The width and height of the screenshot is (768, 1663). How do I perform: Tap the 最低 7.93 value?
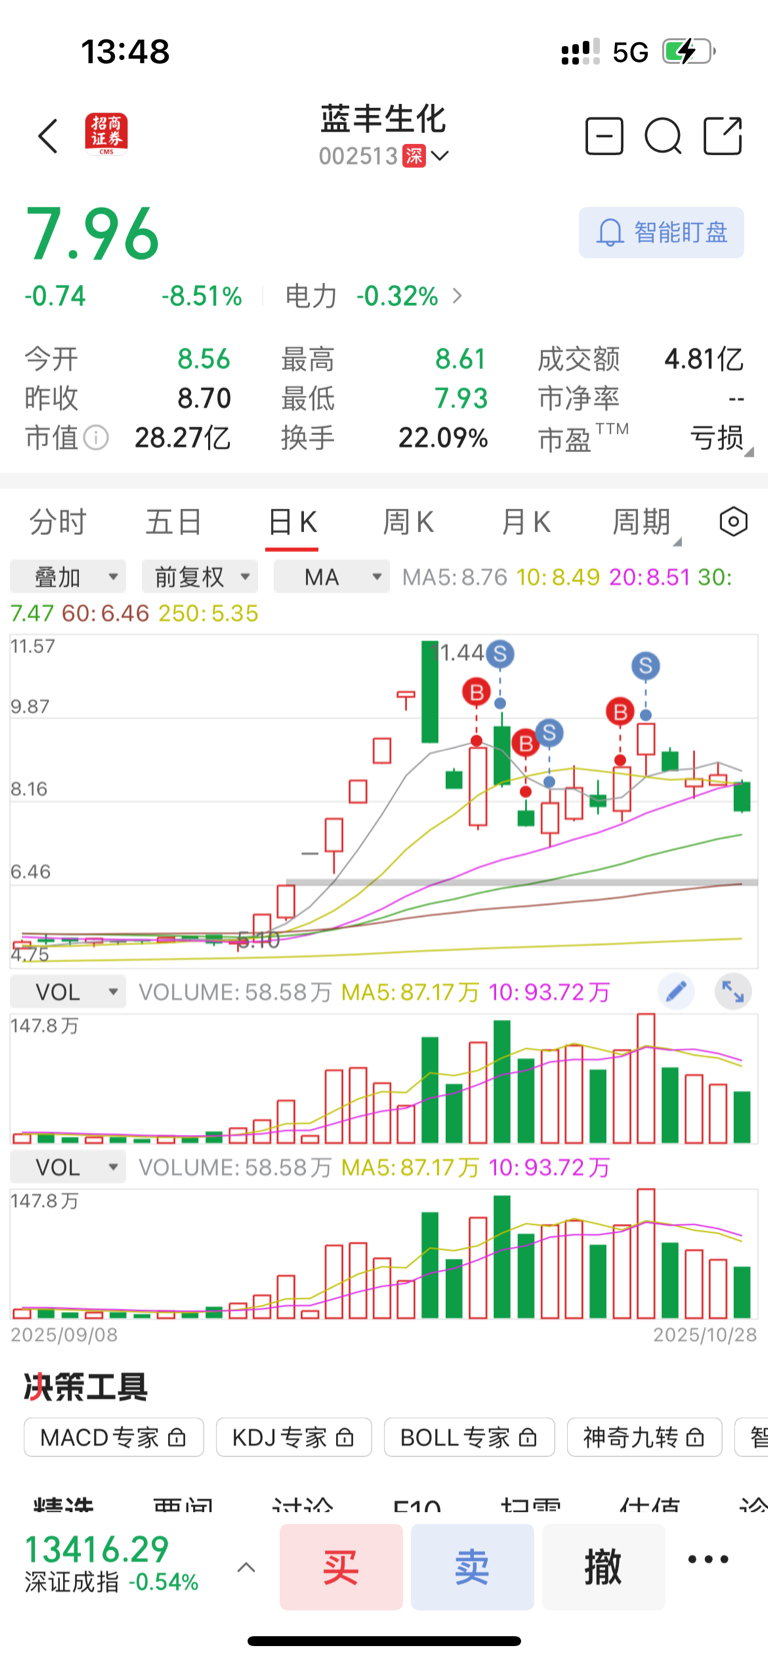(x=461, y=398)
